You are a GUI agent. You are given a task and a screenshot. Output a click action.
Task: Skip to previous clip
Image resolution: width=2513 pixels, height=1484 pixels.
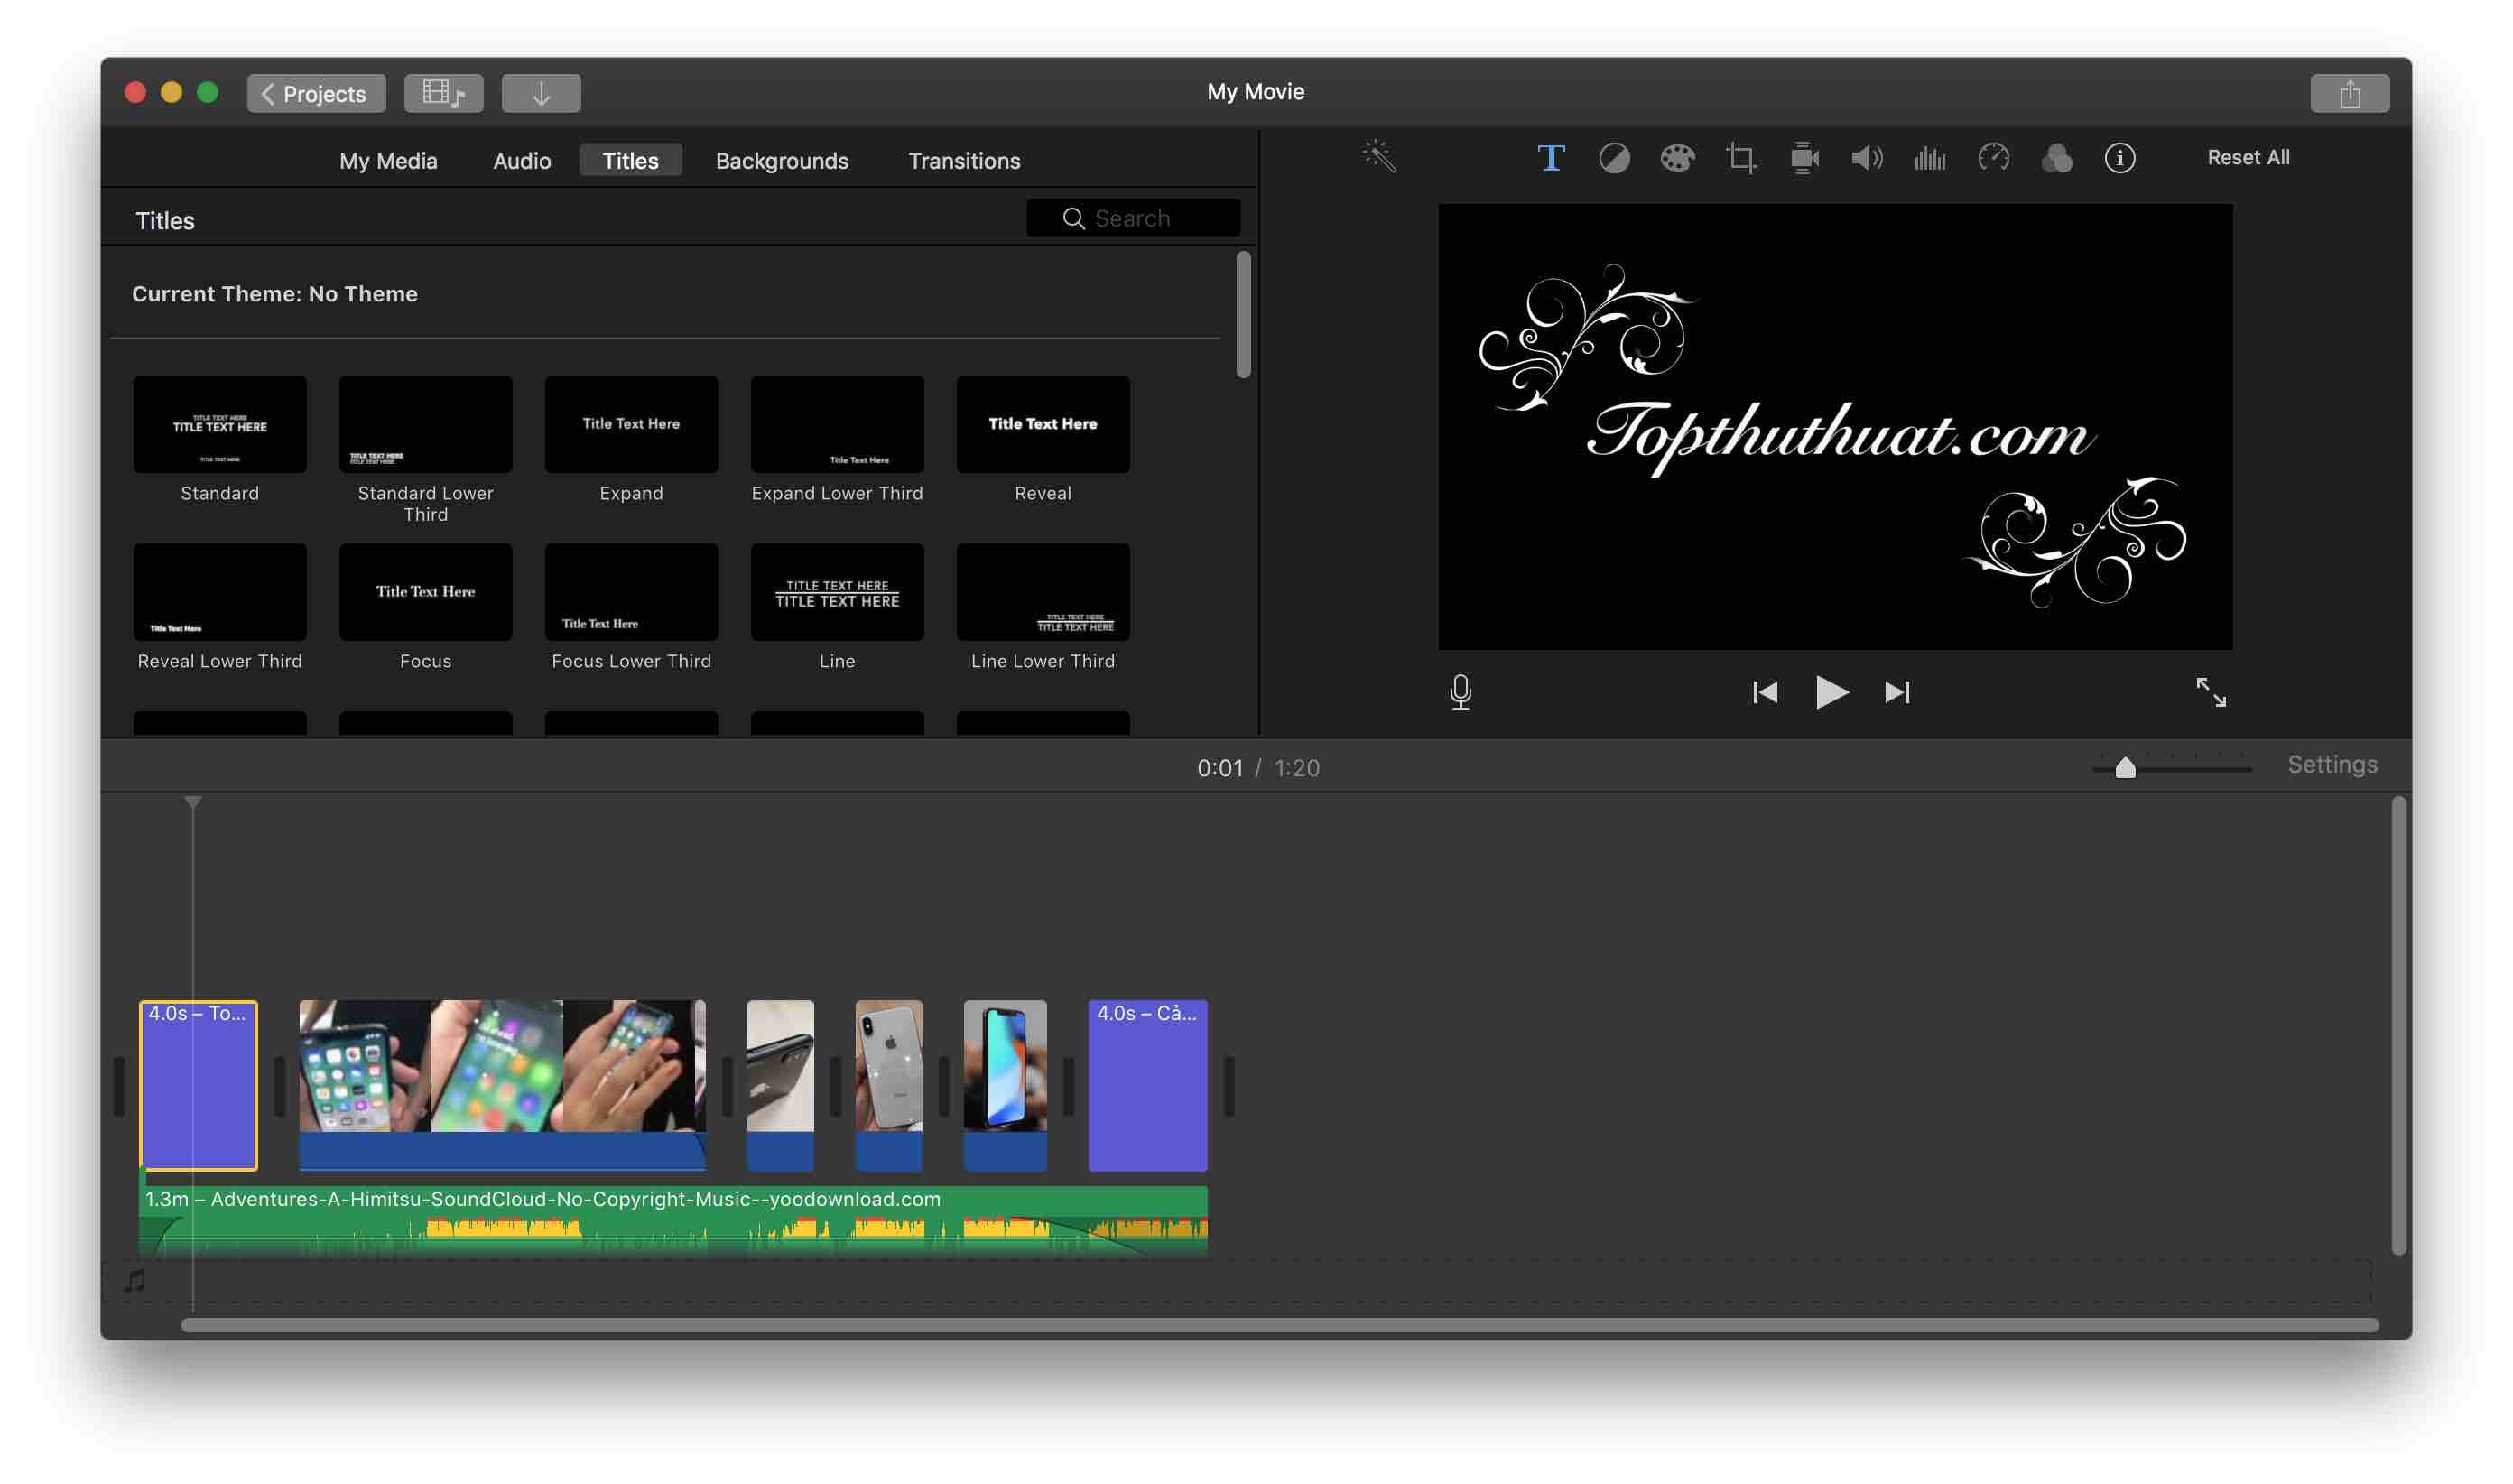point(1765,692)
